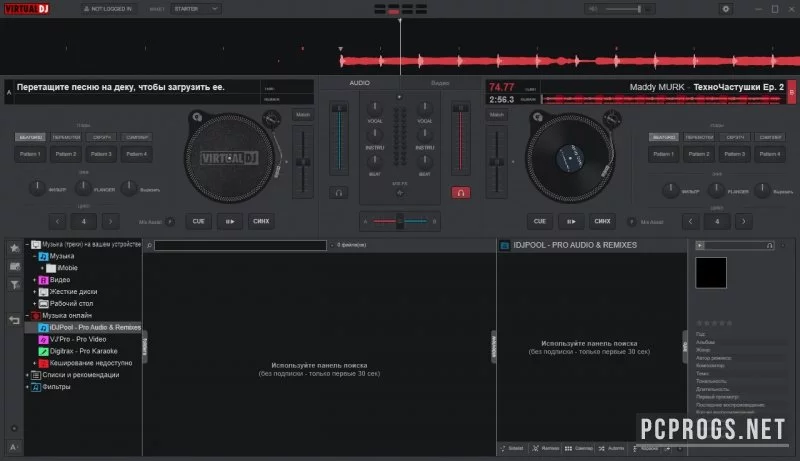The image size is (800, 461).
Task: Select third pad mode tab on left deck
Action: coord(102,137)
